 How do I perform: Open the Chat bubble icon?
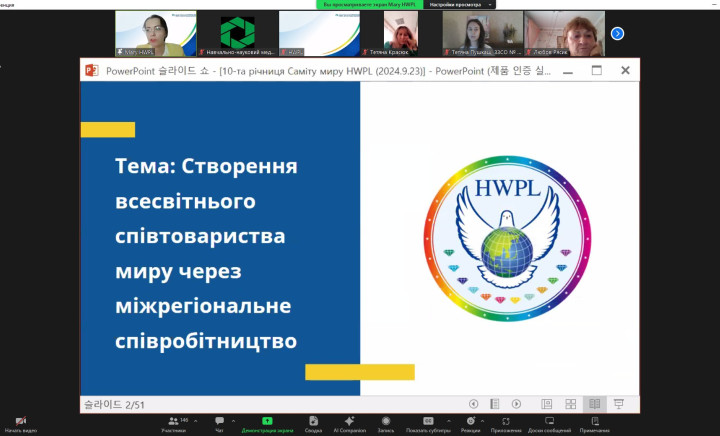[x=219, y=421]
